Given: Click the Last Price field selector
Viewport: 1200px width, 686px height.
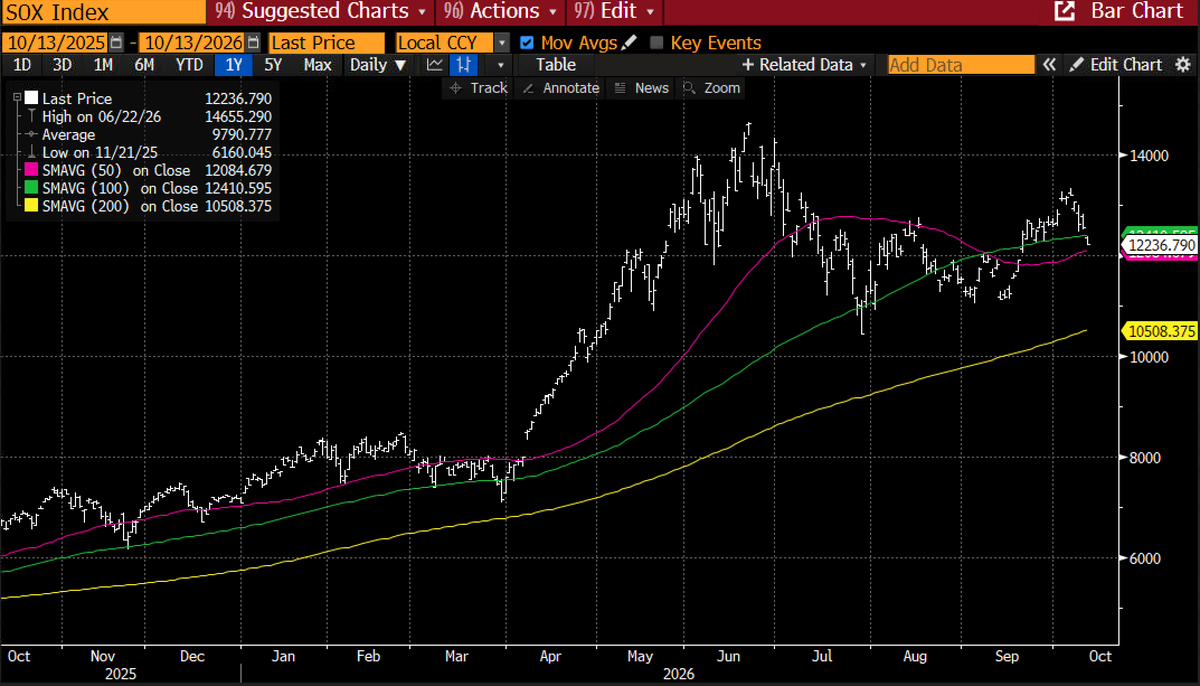Looking at the screenshot, I should 326,43.
